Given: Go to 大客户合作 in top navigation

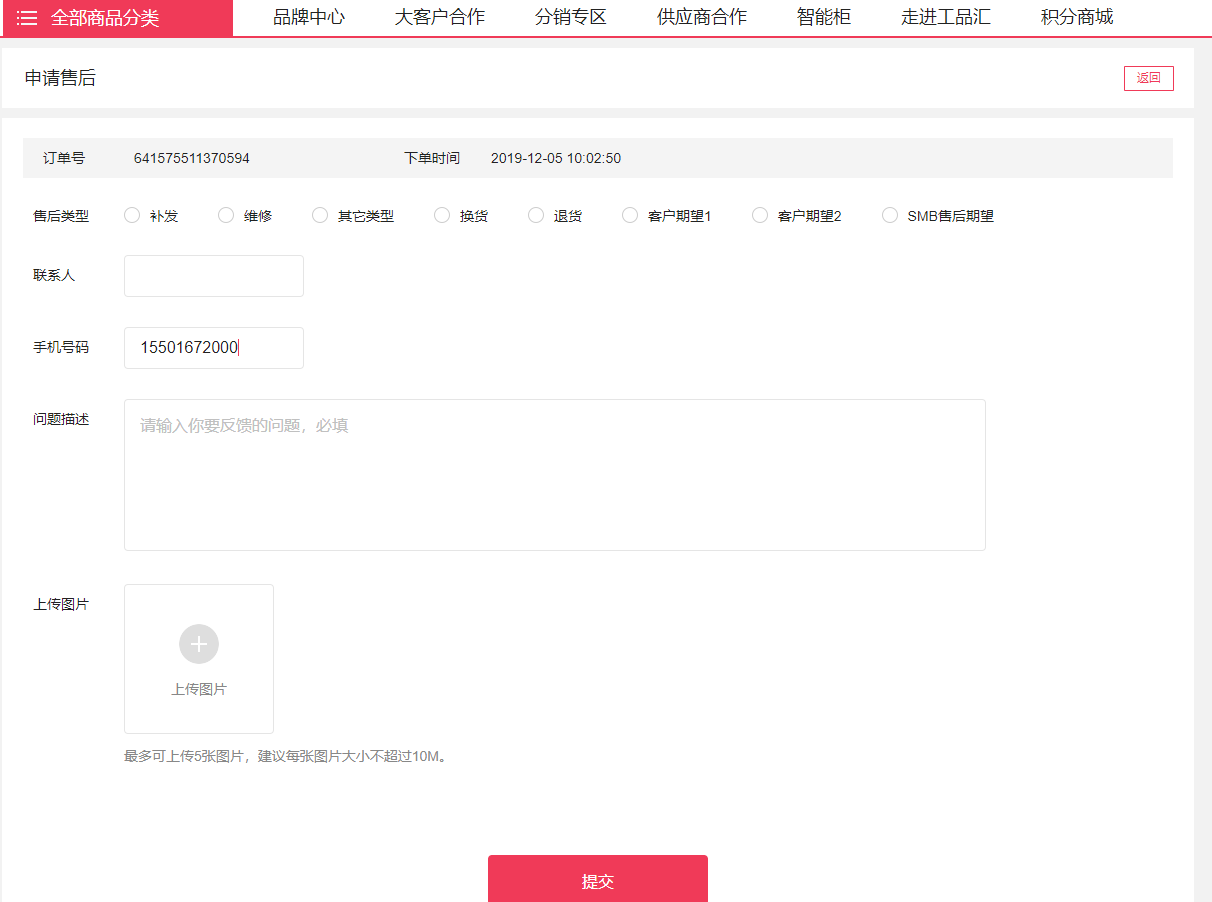Looking at the screenshot, I should [x=440, y=17].
